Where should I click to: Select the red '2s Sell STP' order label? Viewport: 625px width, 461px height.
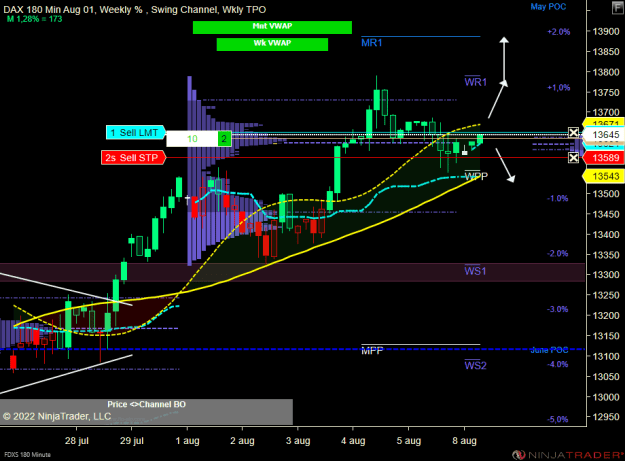coord(133,158)
